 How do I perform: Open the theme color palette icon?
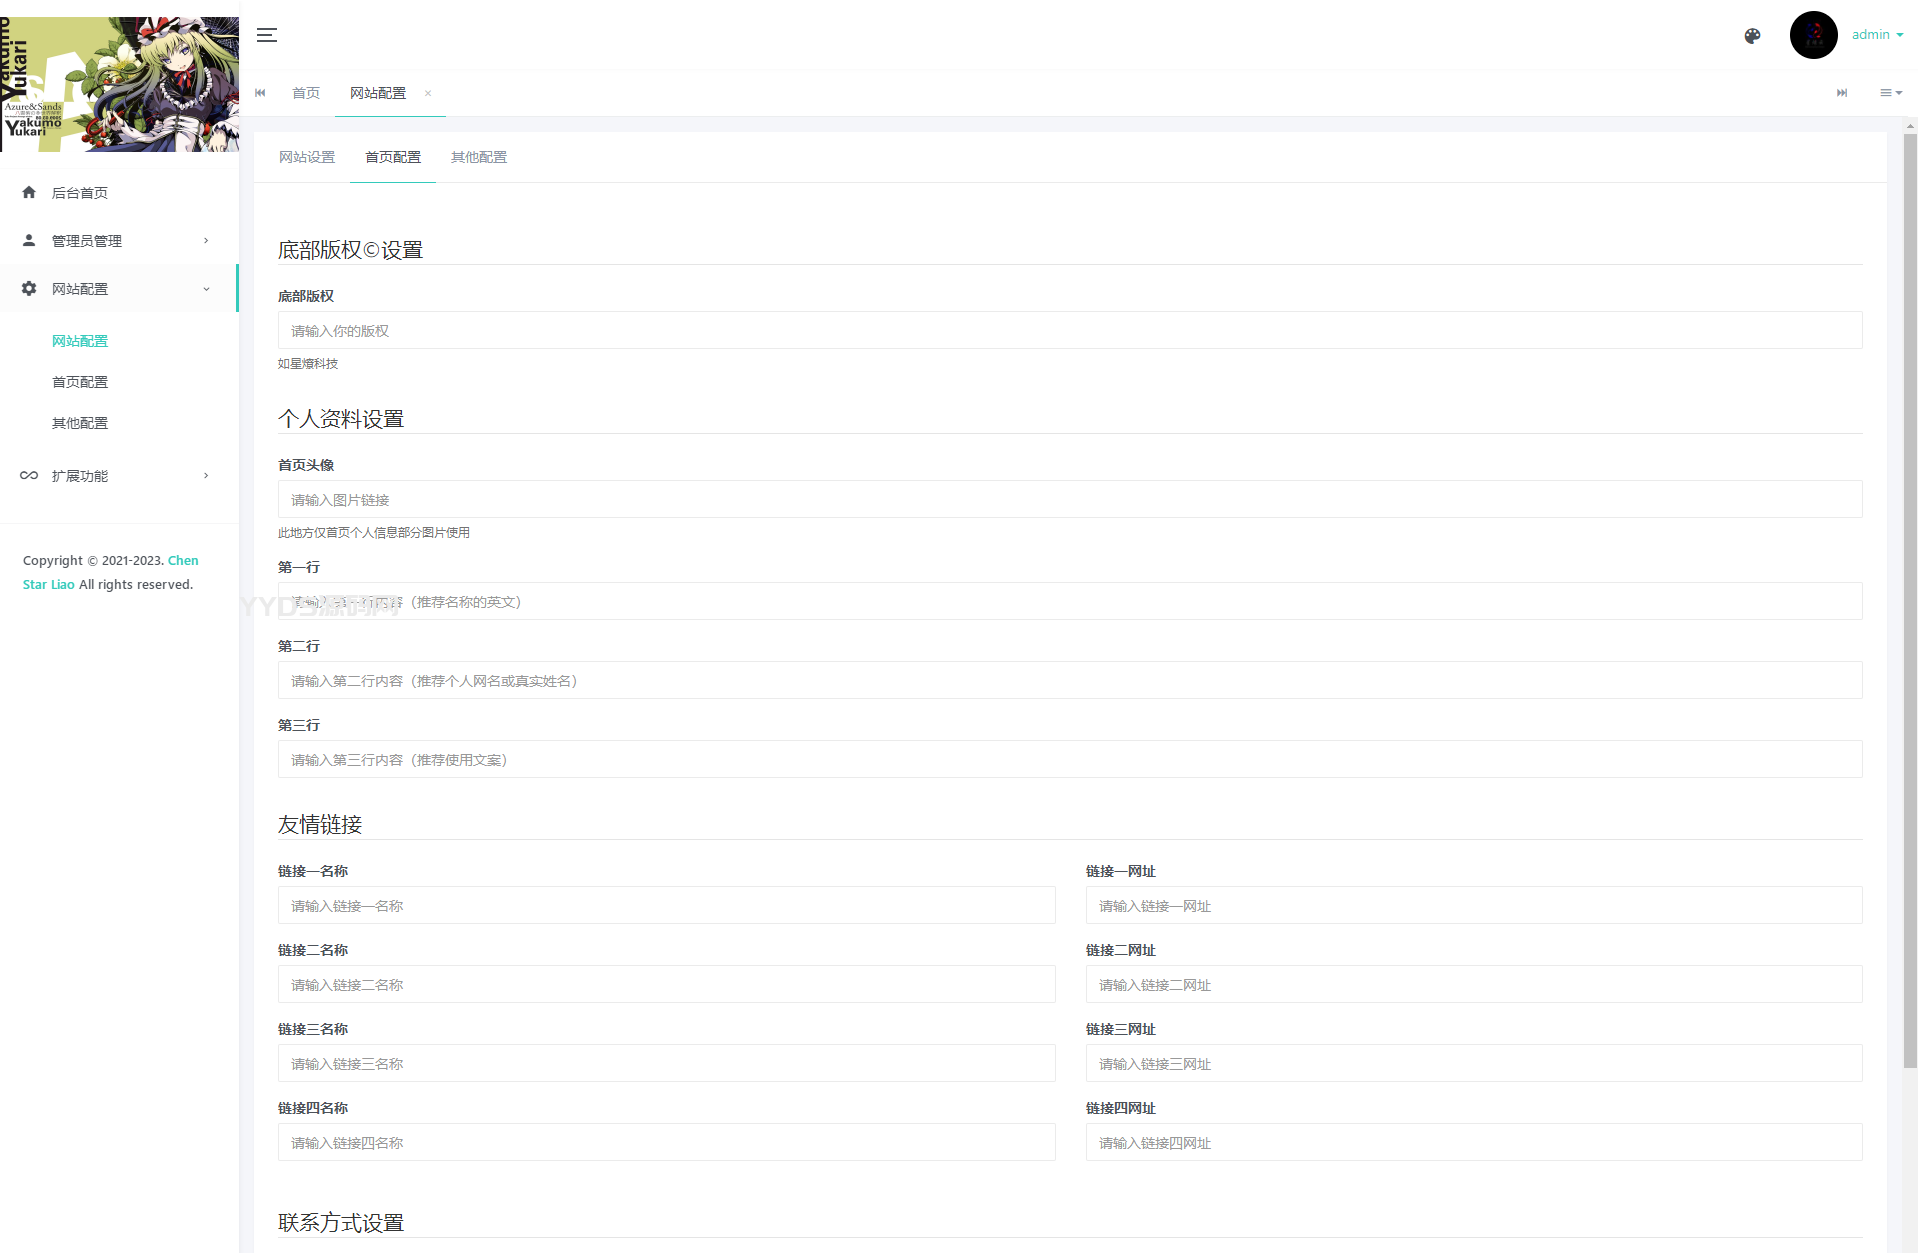1752,36
